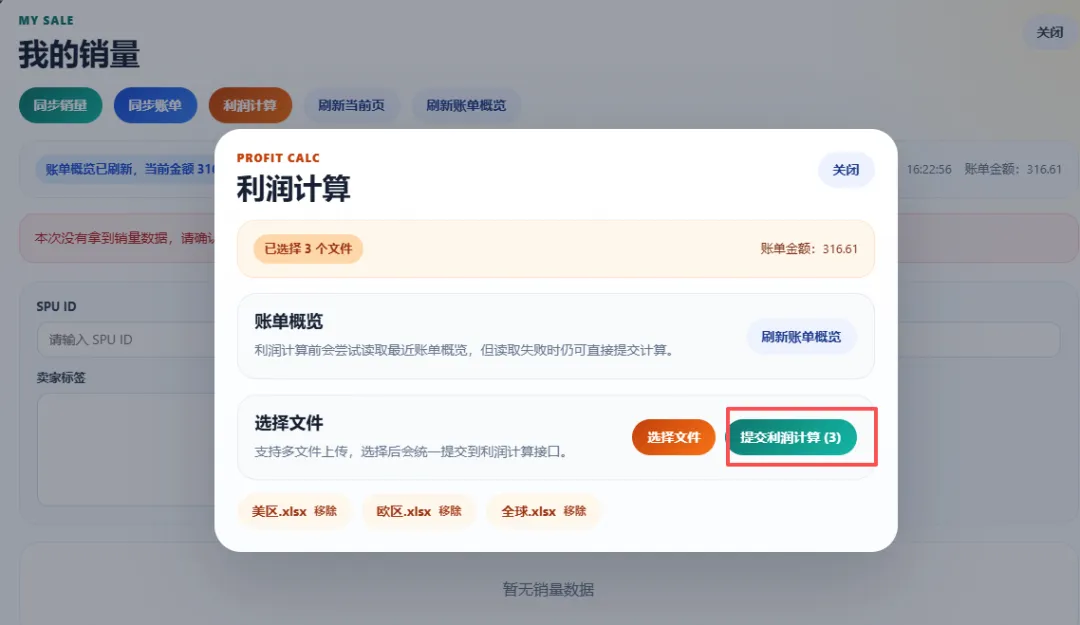
Task: Click the SPU ID field label
Action: pyautogui.click(x=56, y=306)
